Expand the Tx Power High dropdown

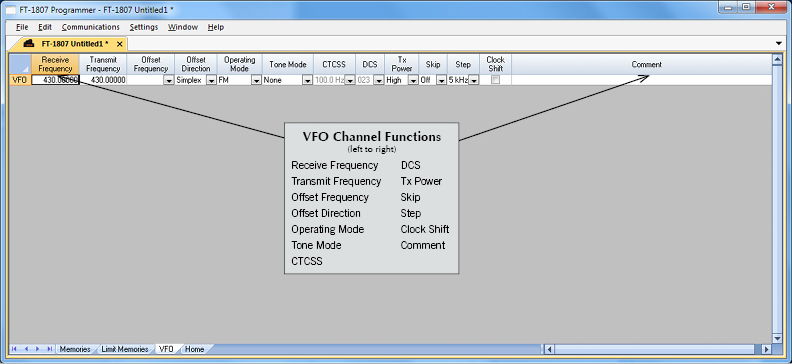413,80
